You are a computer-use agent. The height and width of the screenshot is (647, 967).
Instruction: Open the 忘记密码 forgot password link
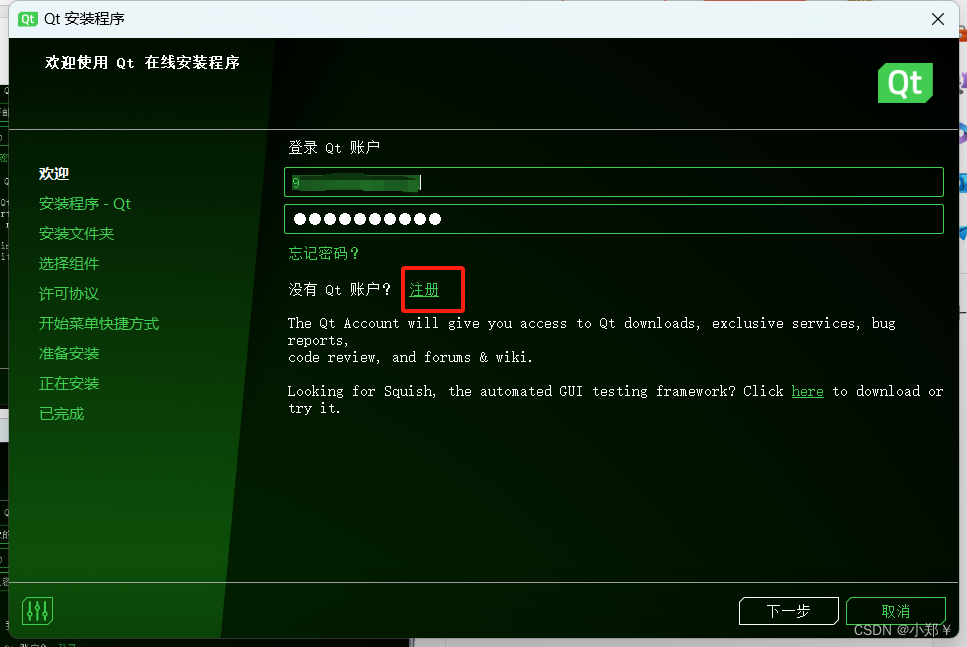click(323, 253)
